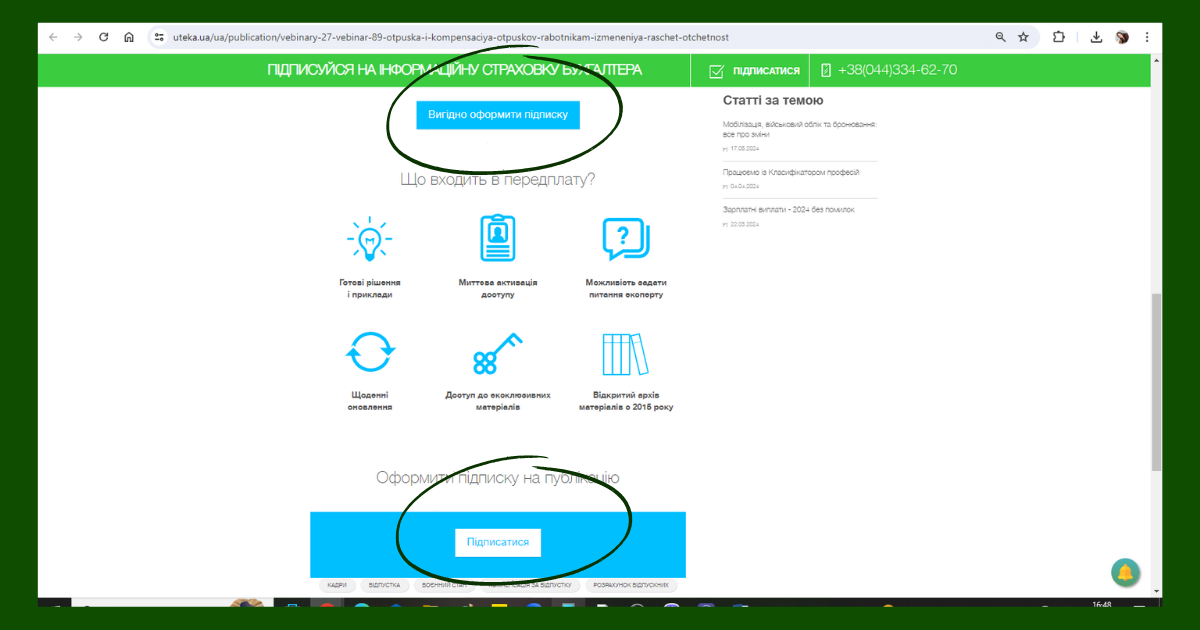
Task: Click the lightbulb 'Готові рішення' icon
Action: [x=369, y=240]
